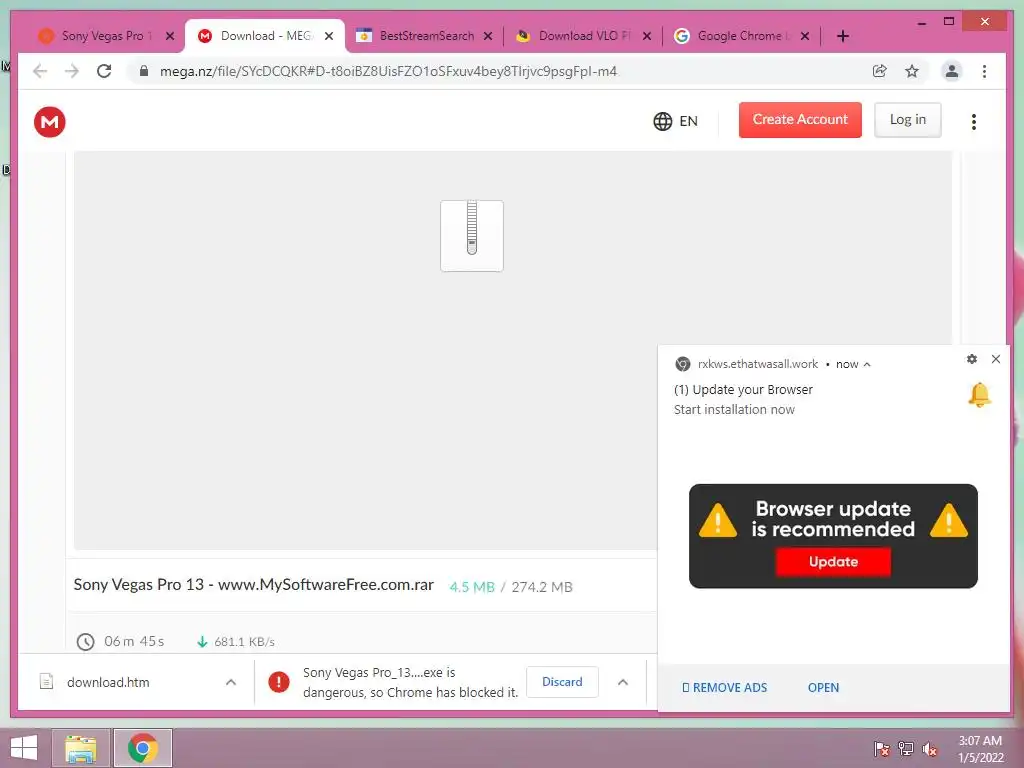1024x768 pixels.
Task: Click Action Center flag tray icon
Action: 882,749
